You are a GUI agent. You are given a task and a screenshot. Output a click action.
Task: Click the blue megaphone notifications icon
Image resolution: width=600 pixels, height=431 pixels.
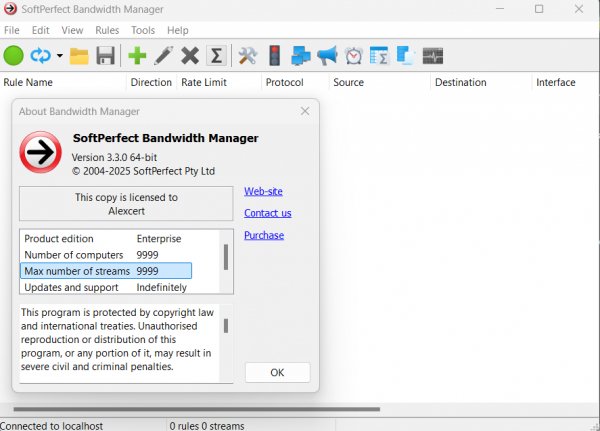[327, 56]
